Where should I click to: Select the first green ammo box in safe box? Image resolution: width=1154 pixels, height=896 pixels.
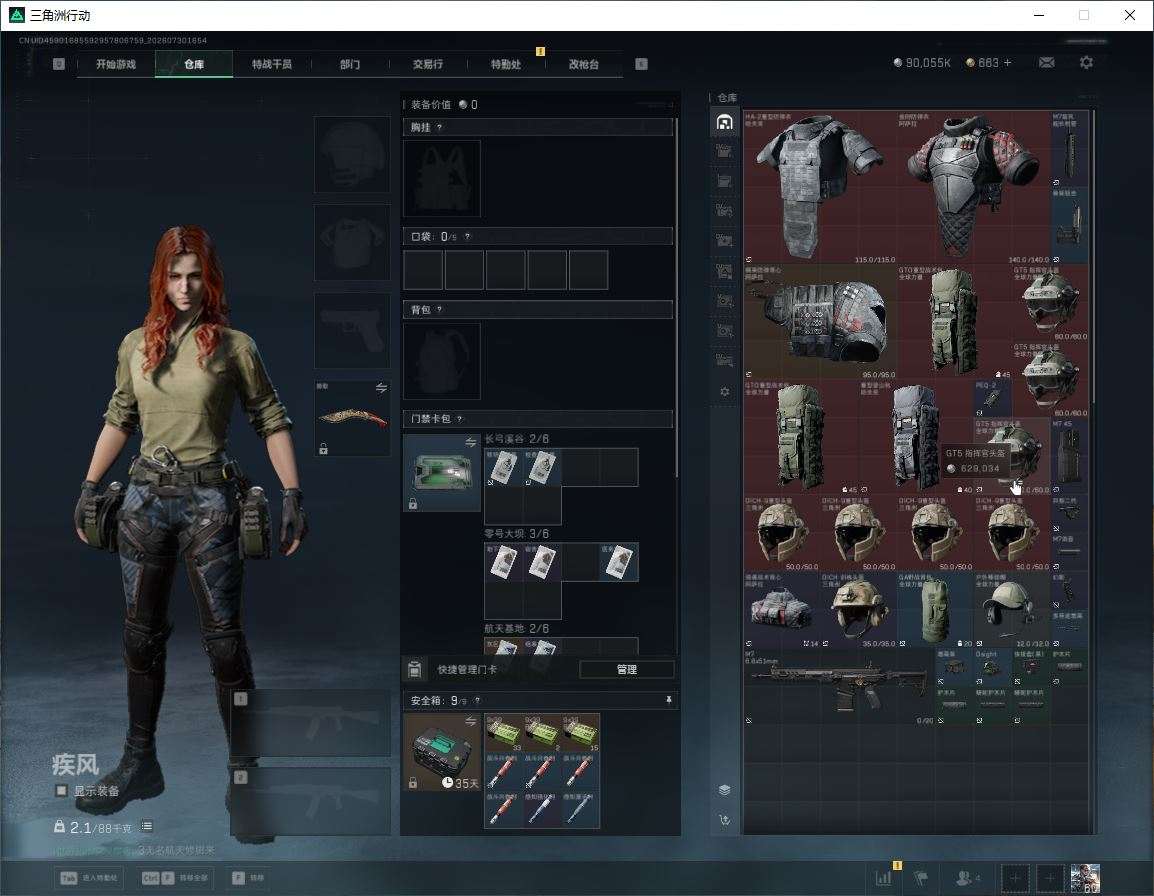503,733
